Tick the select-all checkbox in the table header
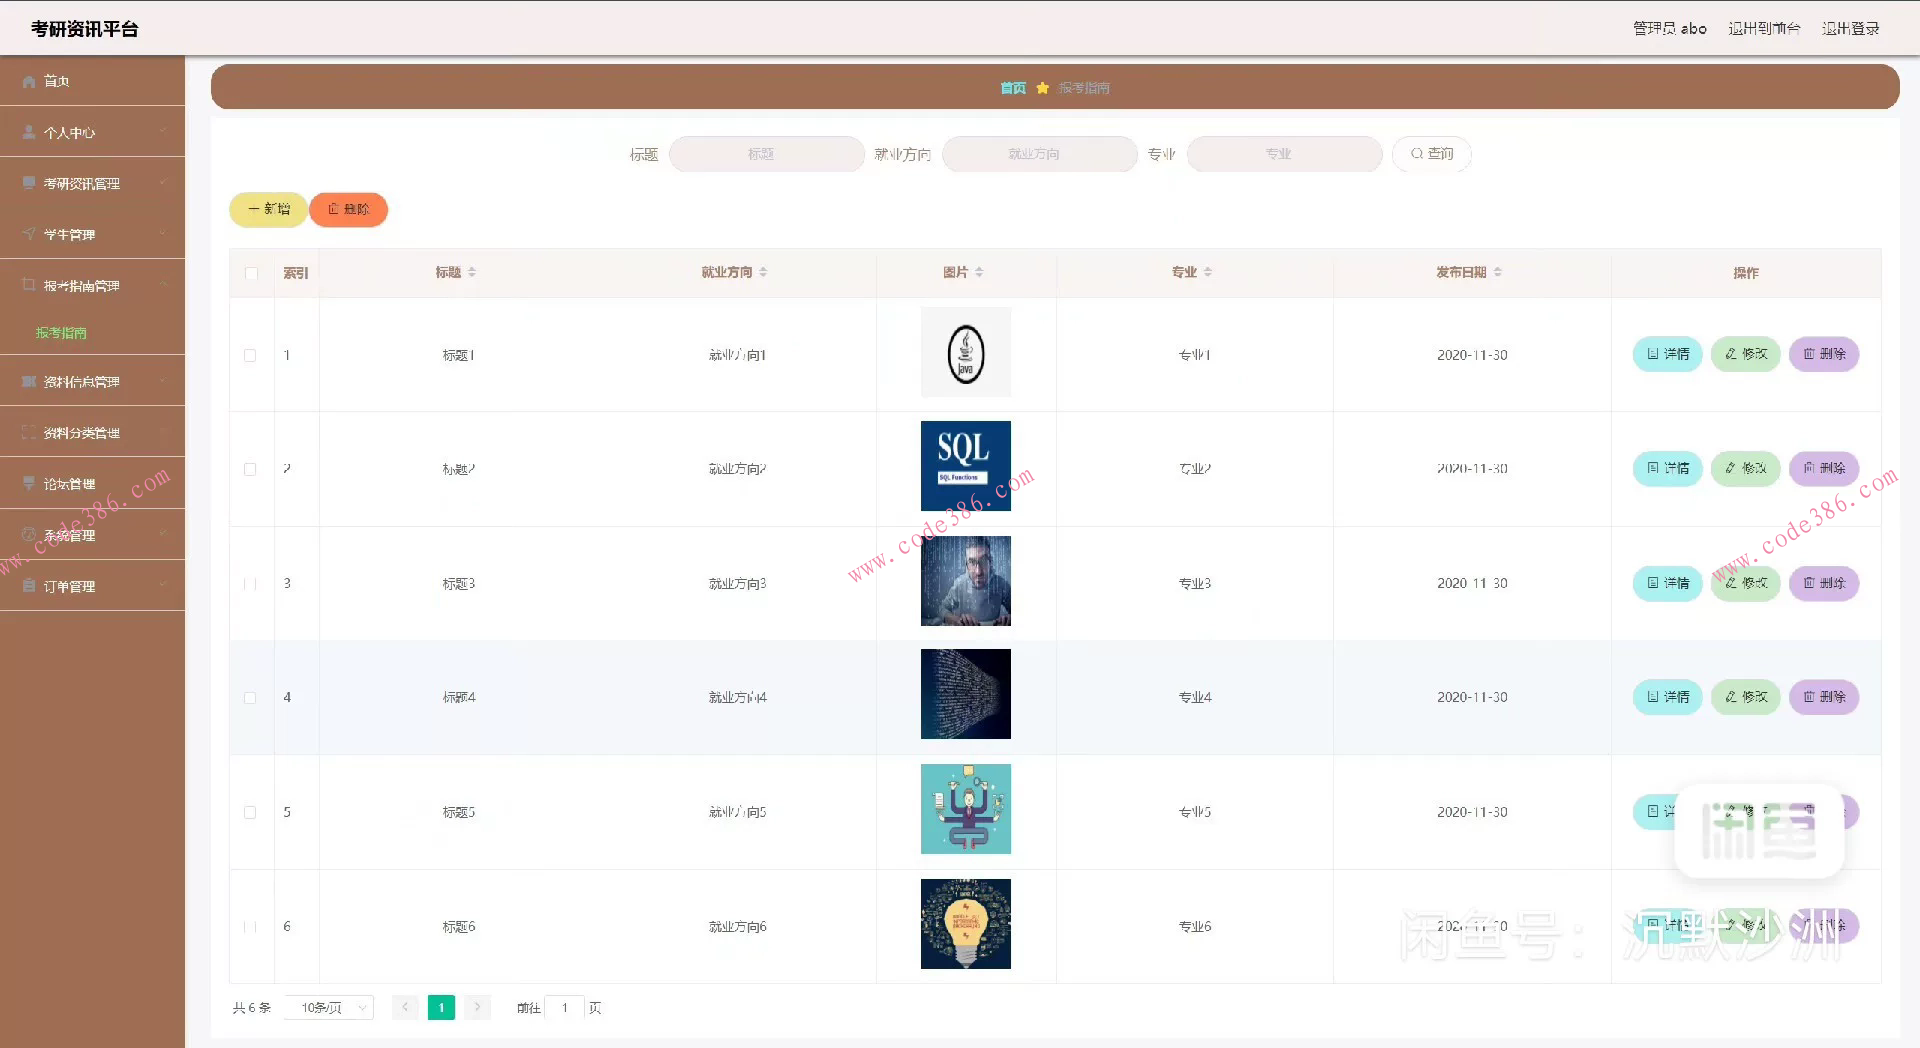This screenshot has height=1048, width=1920. click(x=251, y=273)
